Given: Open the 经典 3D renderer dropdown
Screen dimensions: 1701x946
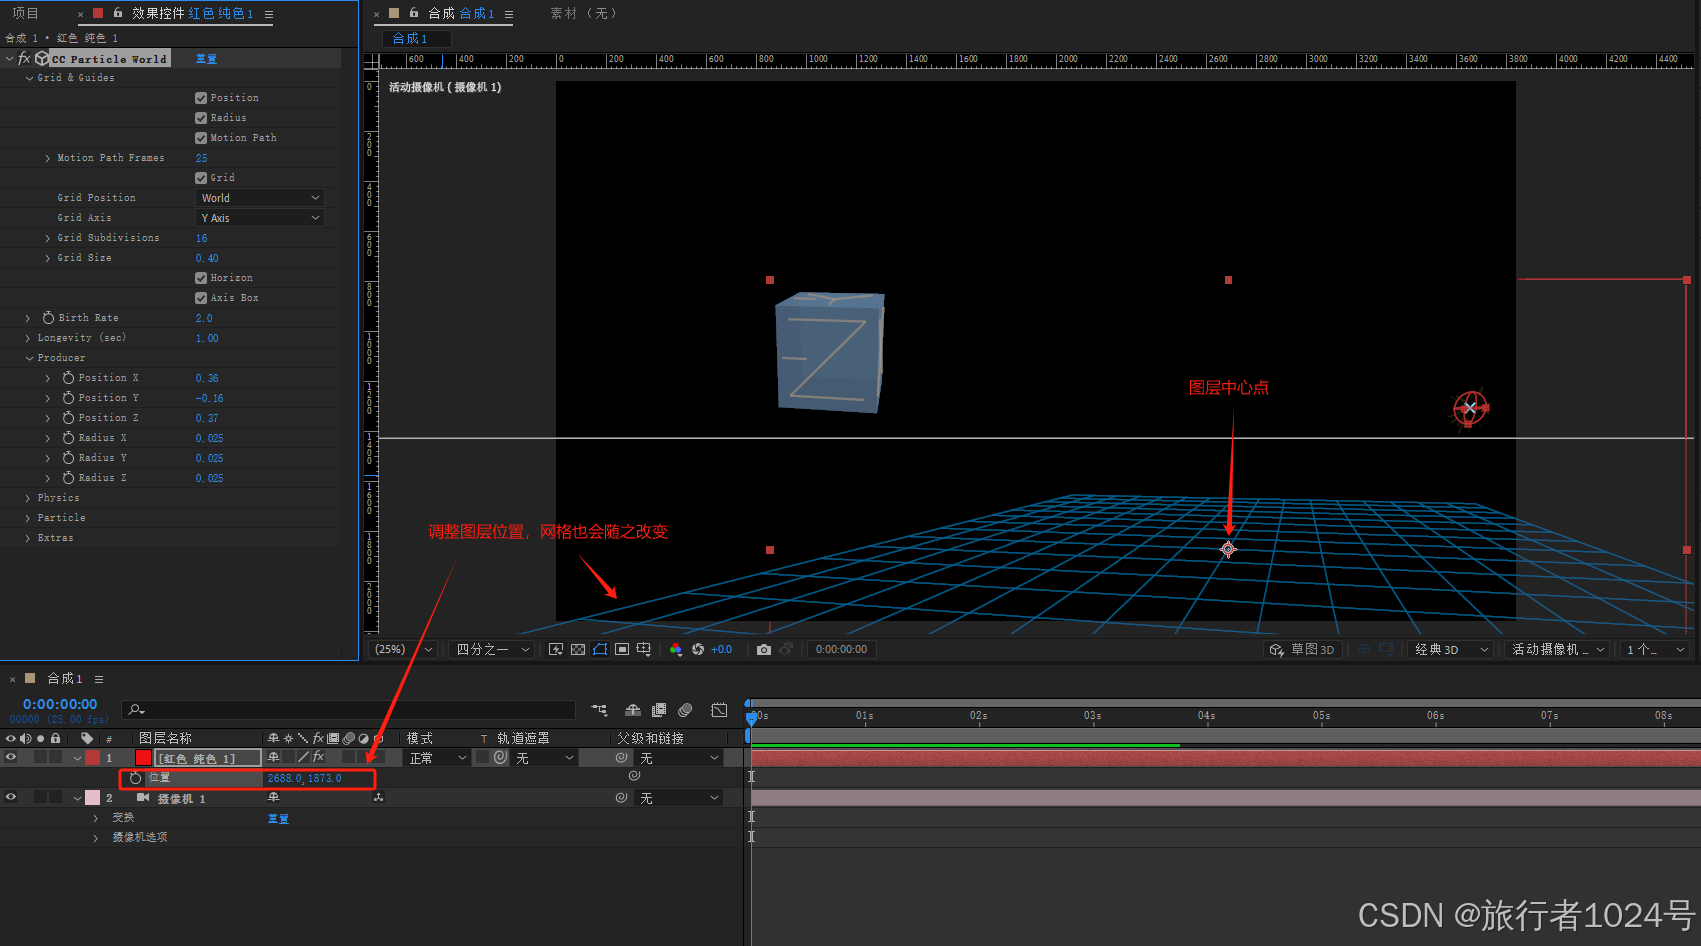Looking at the screenshot, I should click(x=1450, y=650).
